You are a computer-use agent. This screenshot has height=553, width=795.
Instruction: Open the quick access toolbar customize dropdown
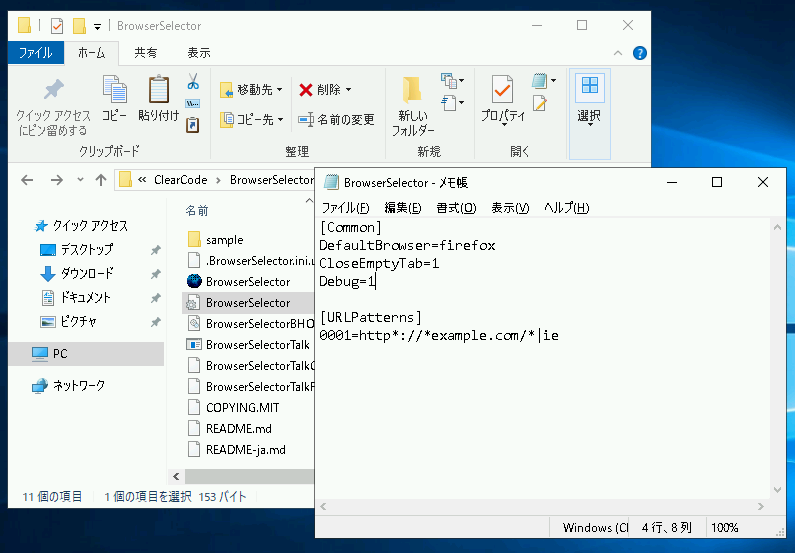97,27
